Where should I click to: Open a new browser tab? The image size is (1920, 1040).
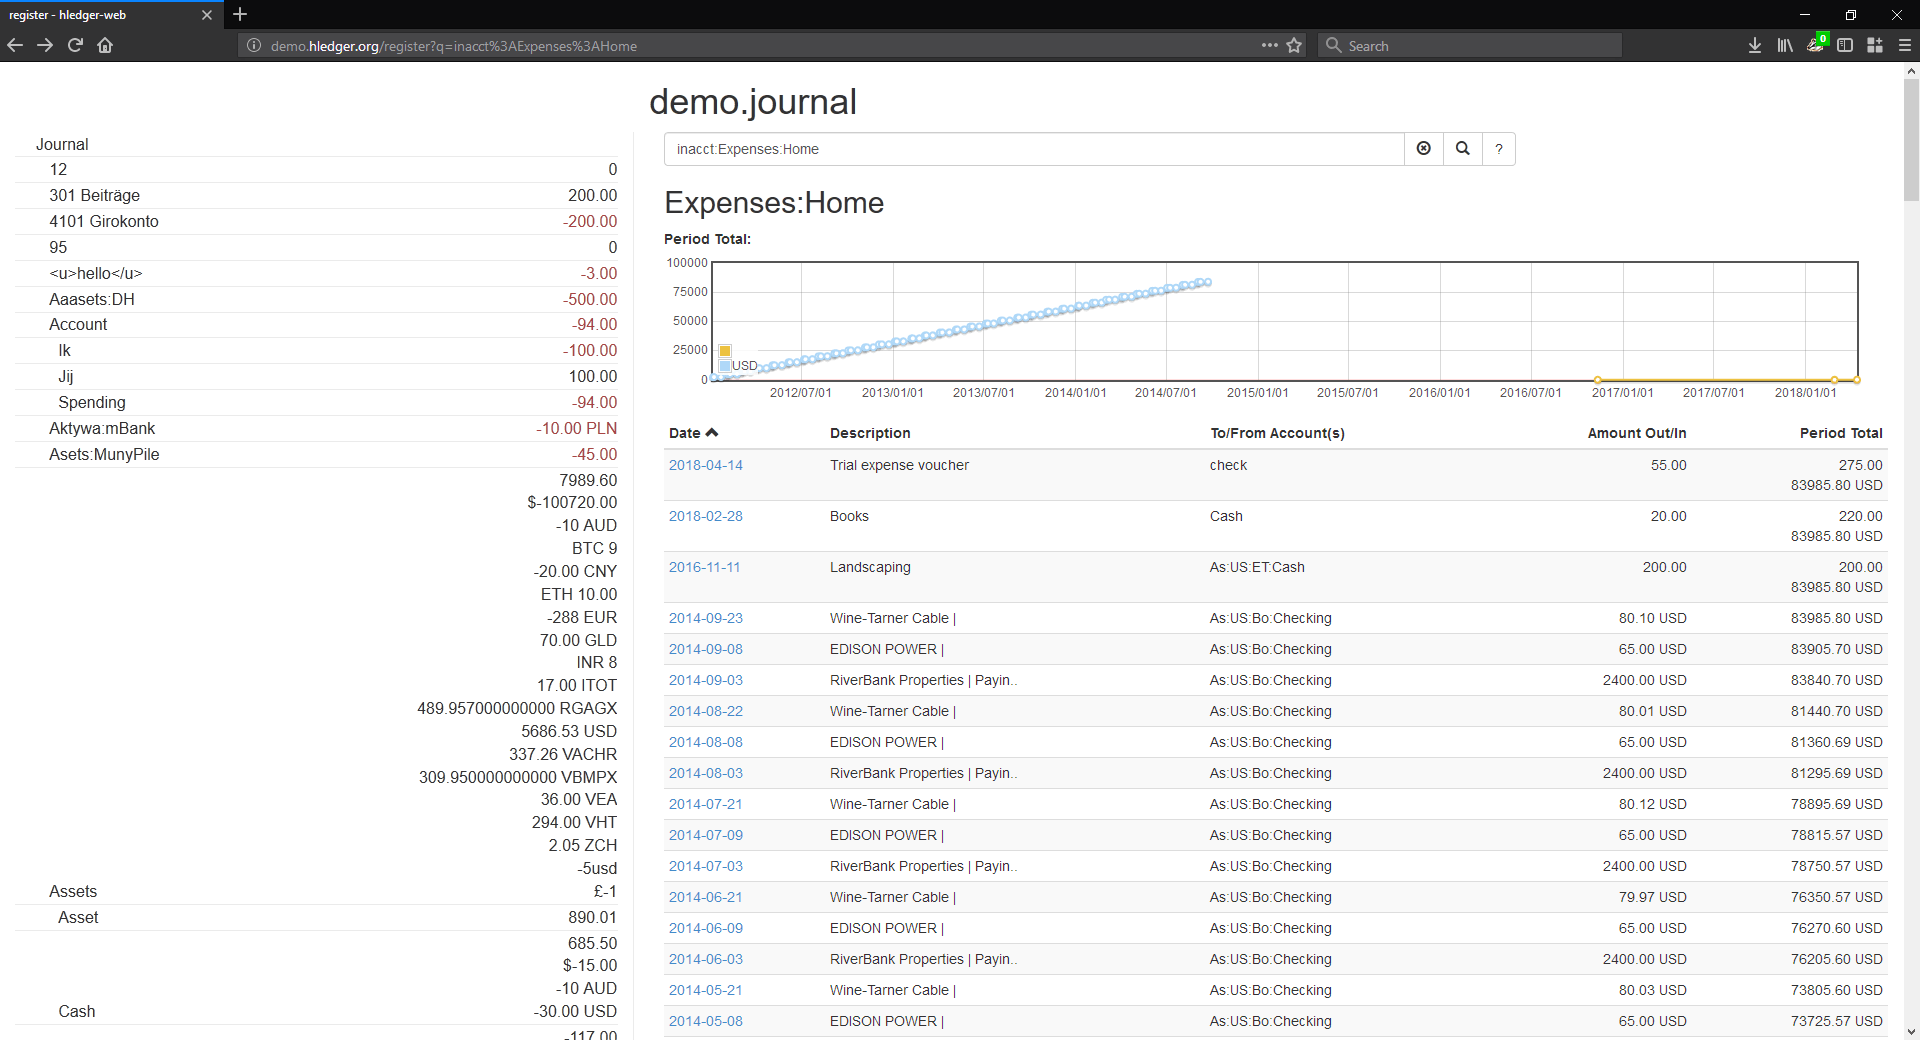pos(240,15)
